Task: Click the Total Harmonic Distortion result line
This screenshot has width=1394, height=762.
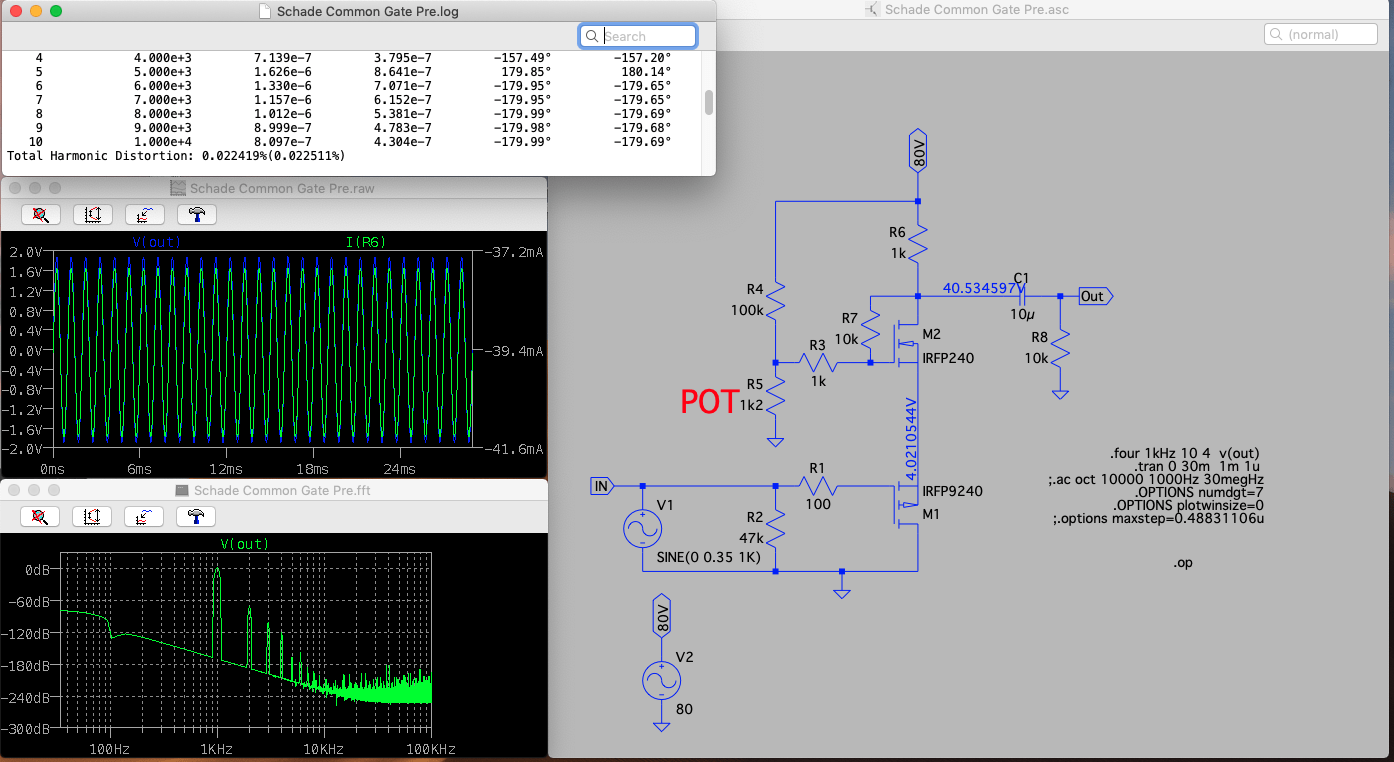Action: 176,156
